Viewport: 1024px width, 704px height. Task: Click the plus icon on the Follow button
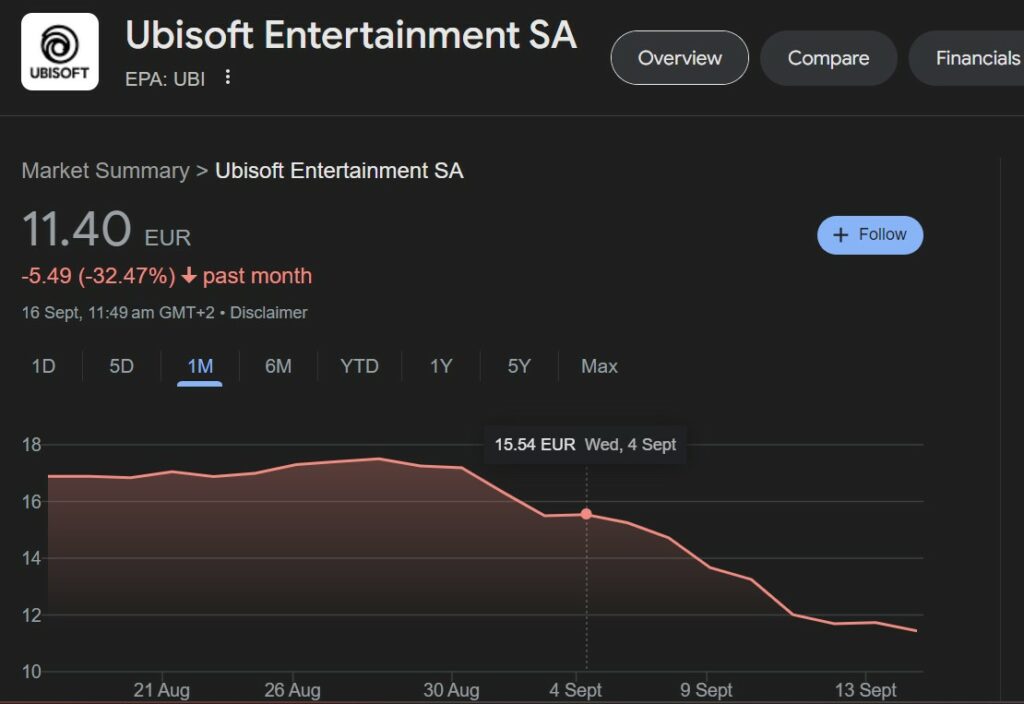tap(840, 235)
